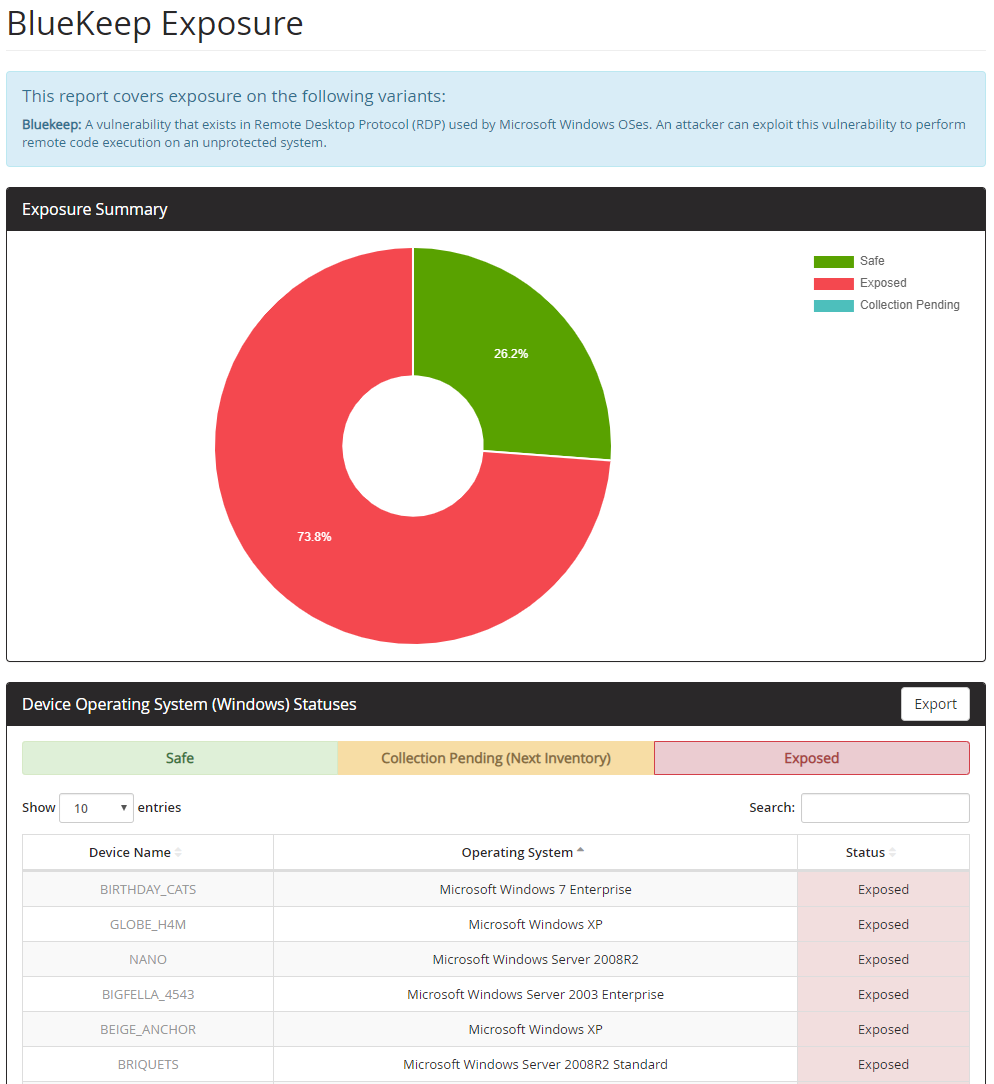994x1084 pixels.
Task: Toggle the Safe legend color box
Action: (833, 261)
